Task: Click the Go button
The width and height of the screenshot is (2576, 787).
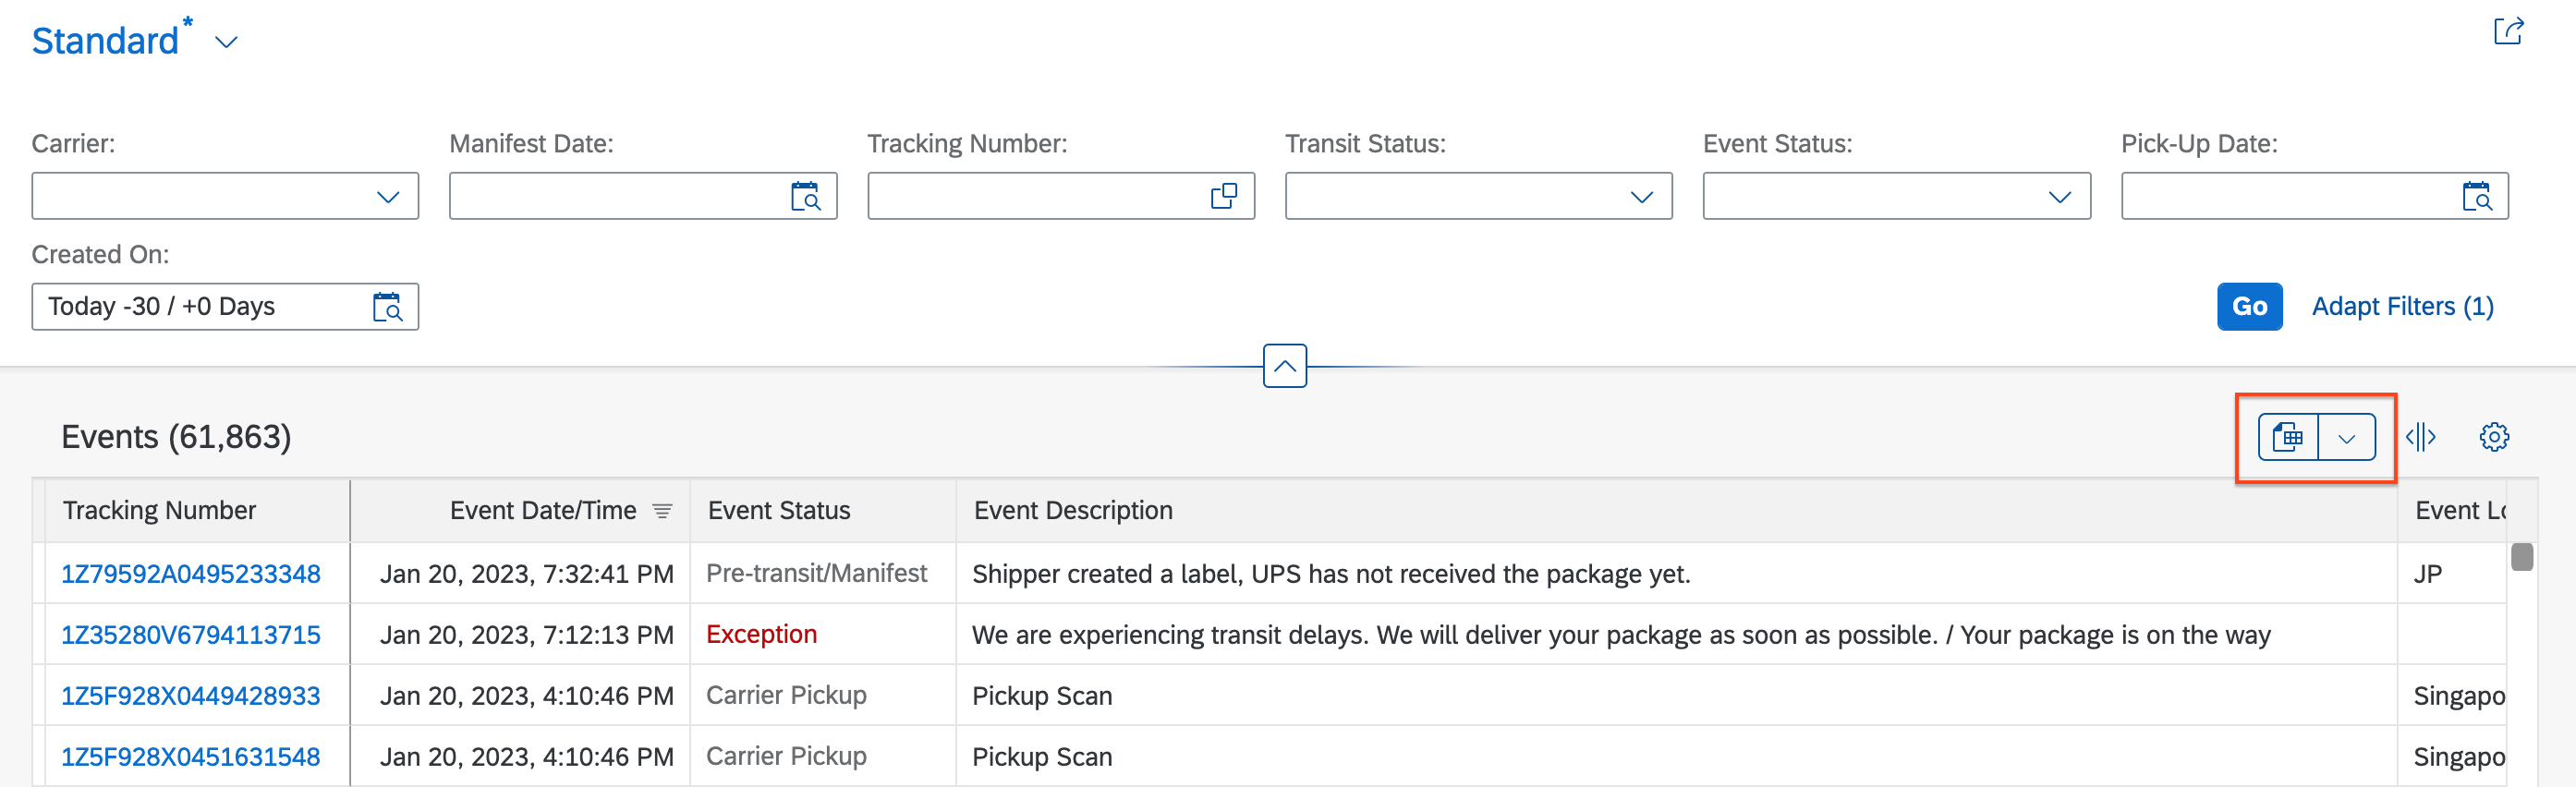Action: pyautogui.click(x=2249, y=307)
